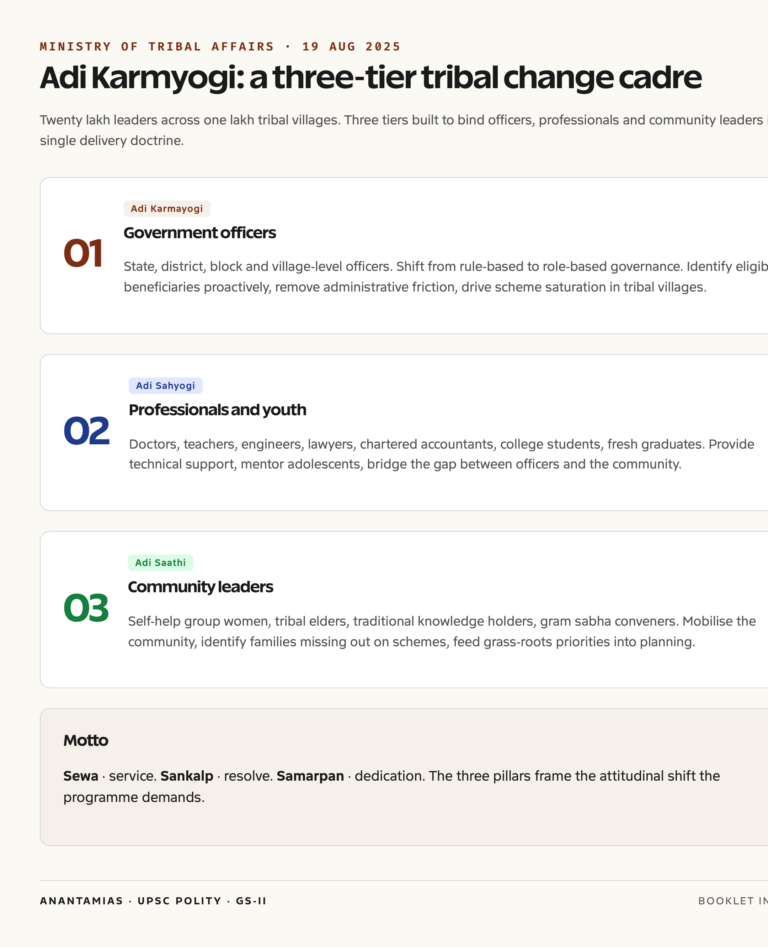This screenshot has height=947, width=768.
Task: Click the Ministry of Tribal Affairs dateline
Action: click(220, 47)
